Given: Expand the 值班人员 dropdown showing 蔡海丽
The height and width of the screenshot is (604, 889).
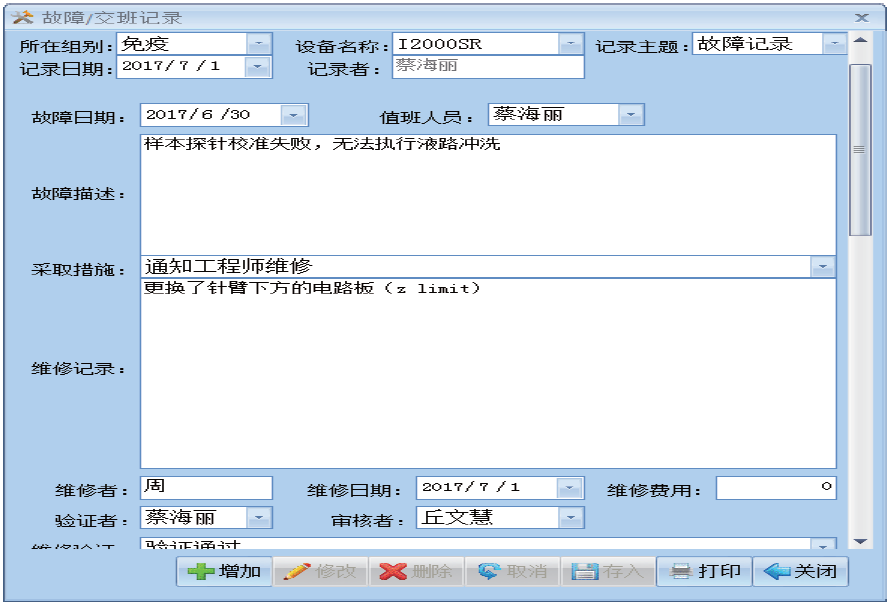Looking at the screenshot, I should (631, 115).
